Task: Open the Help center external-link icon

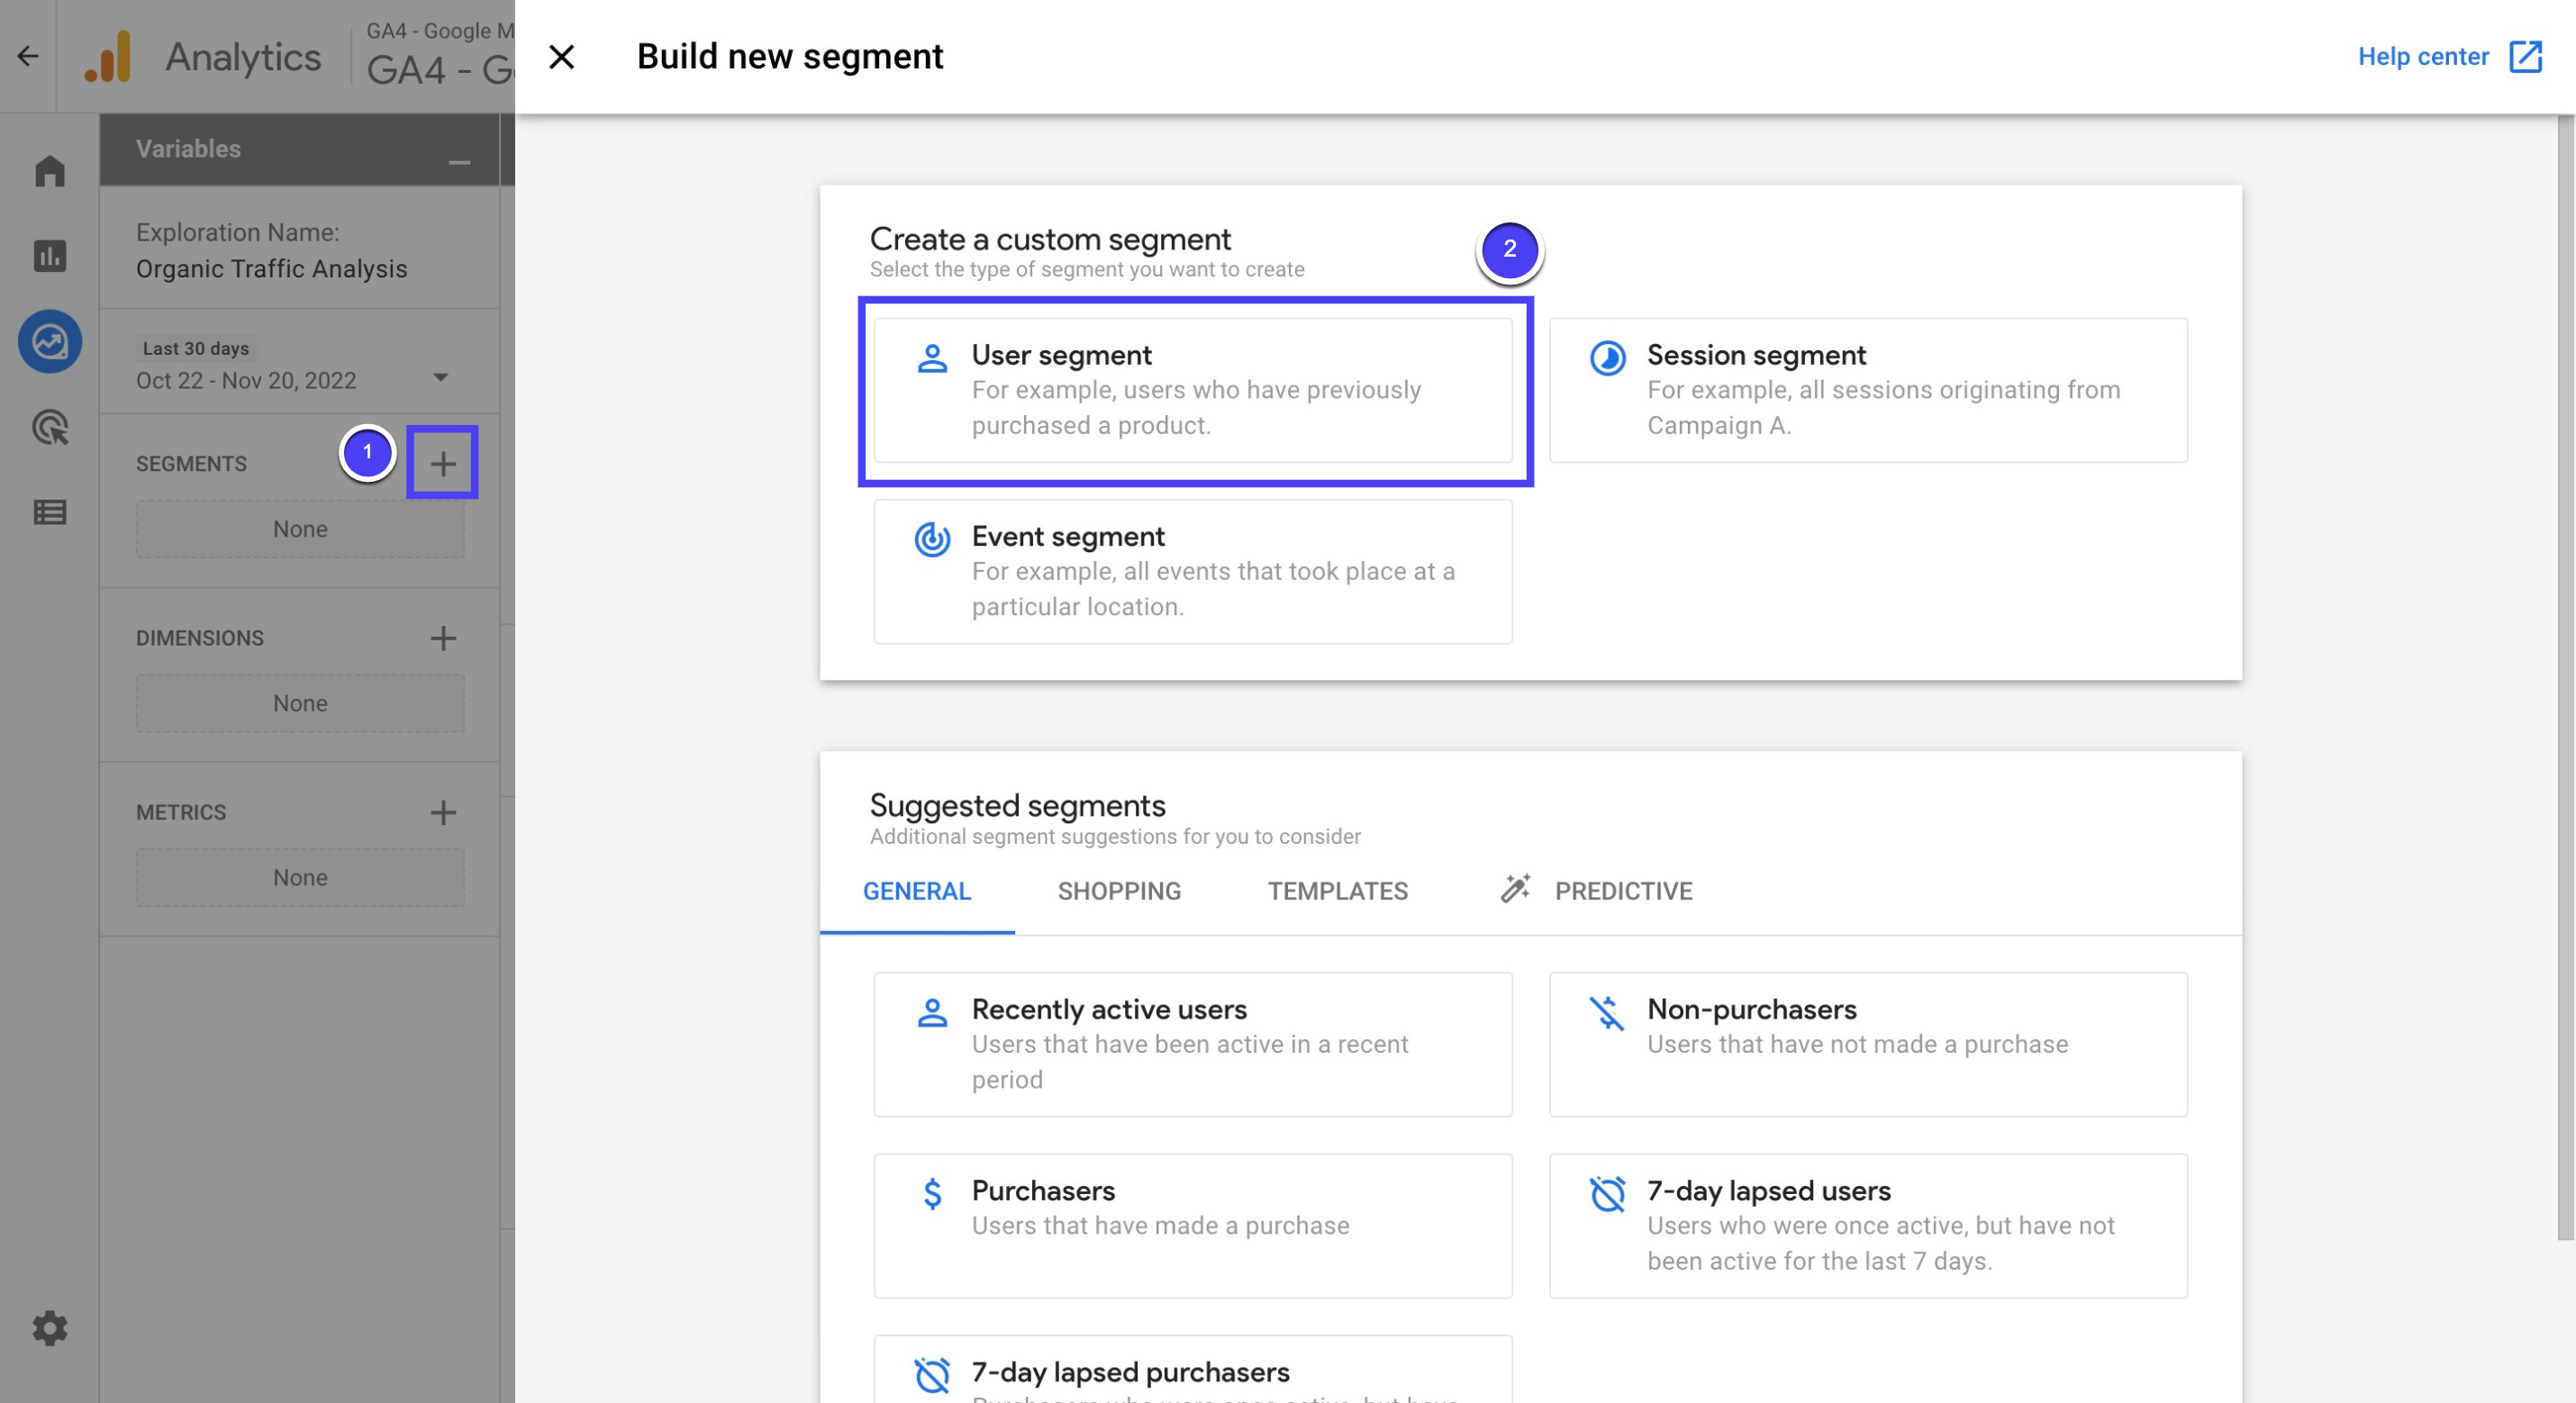Action: pyautogui.click(x=2526, y=56)
